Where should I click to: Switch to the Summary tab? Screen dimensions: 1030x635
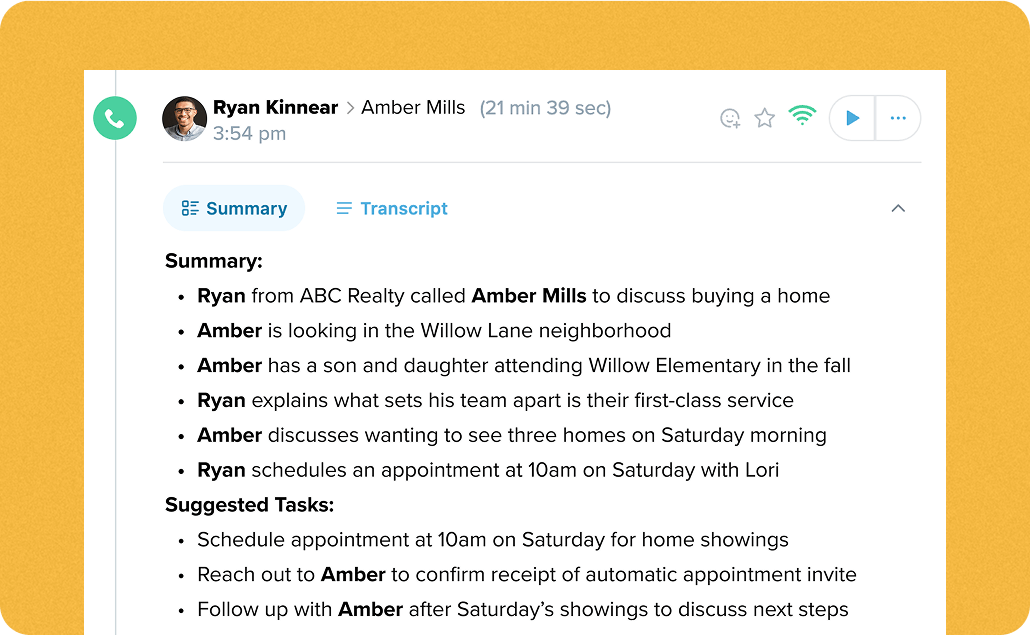pos(234,208)
